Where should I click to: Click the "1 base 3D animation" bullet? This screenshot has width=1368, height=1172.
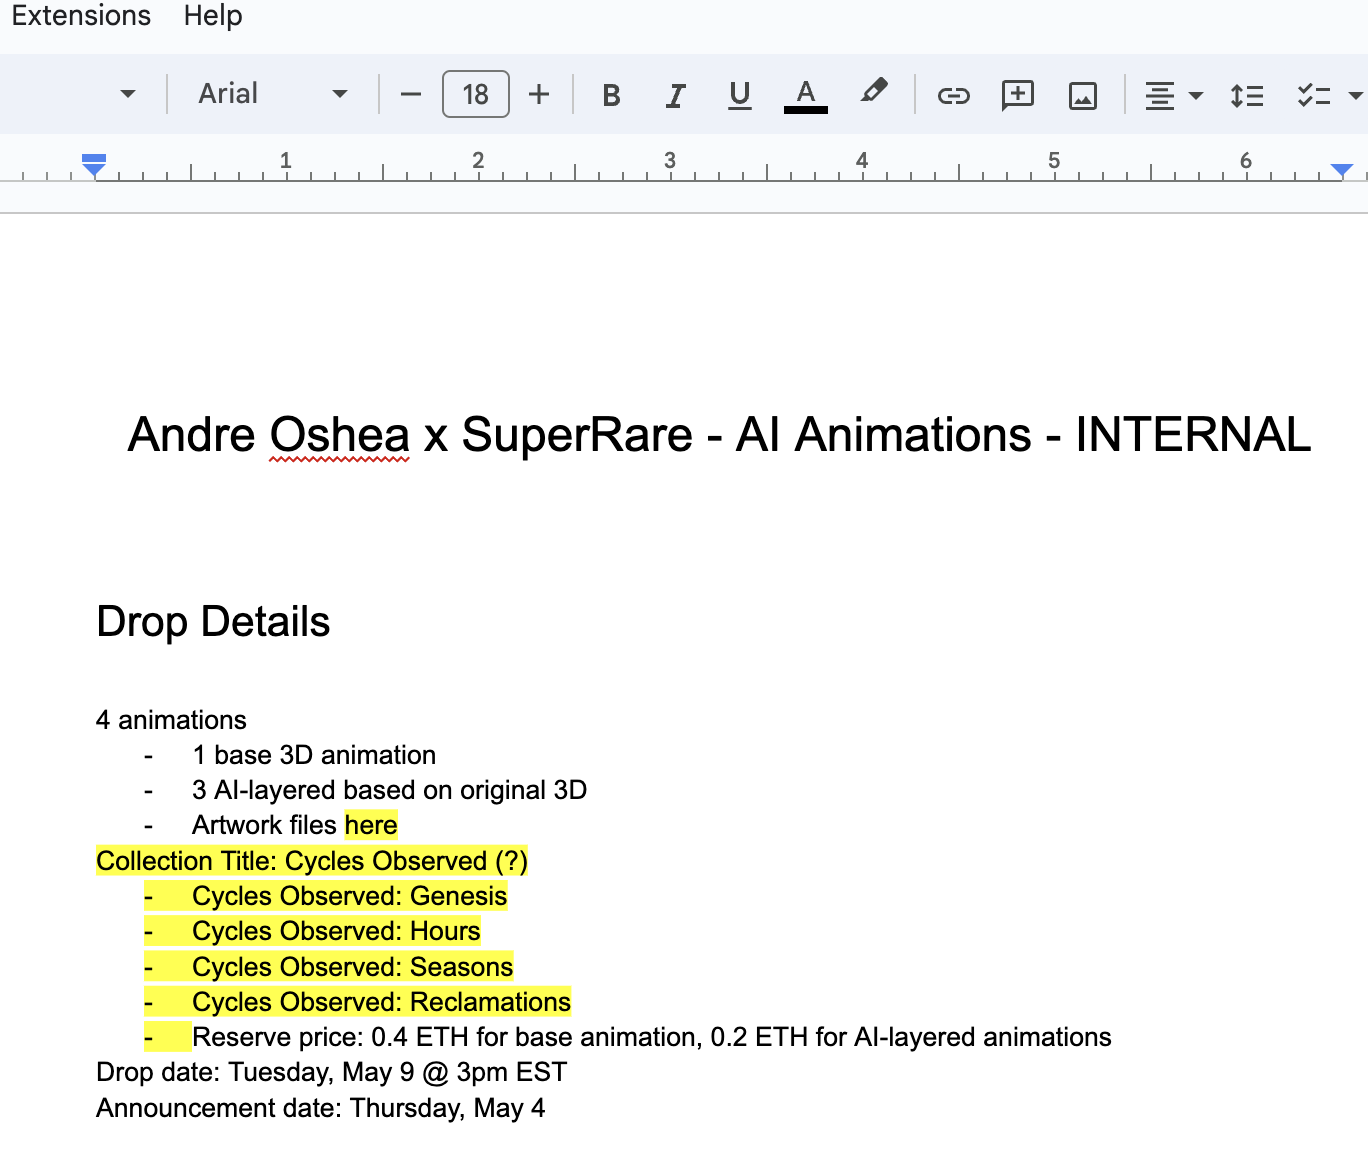click(x=314, y=755)
